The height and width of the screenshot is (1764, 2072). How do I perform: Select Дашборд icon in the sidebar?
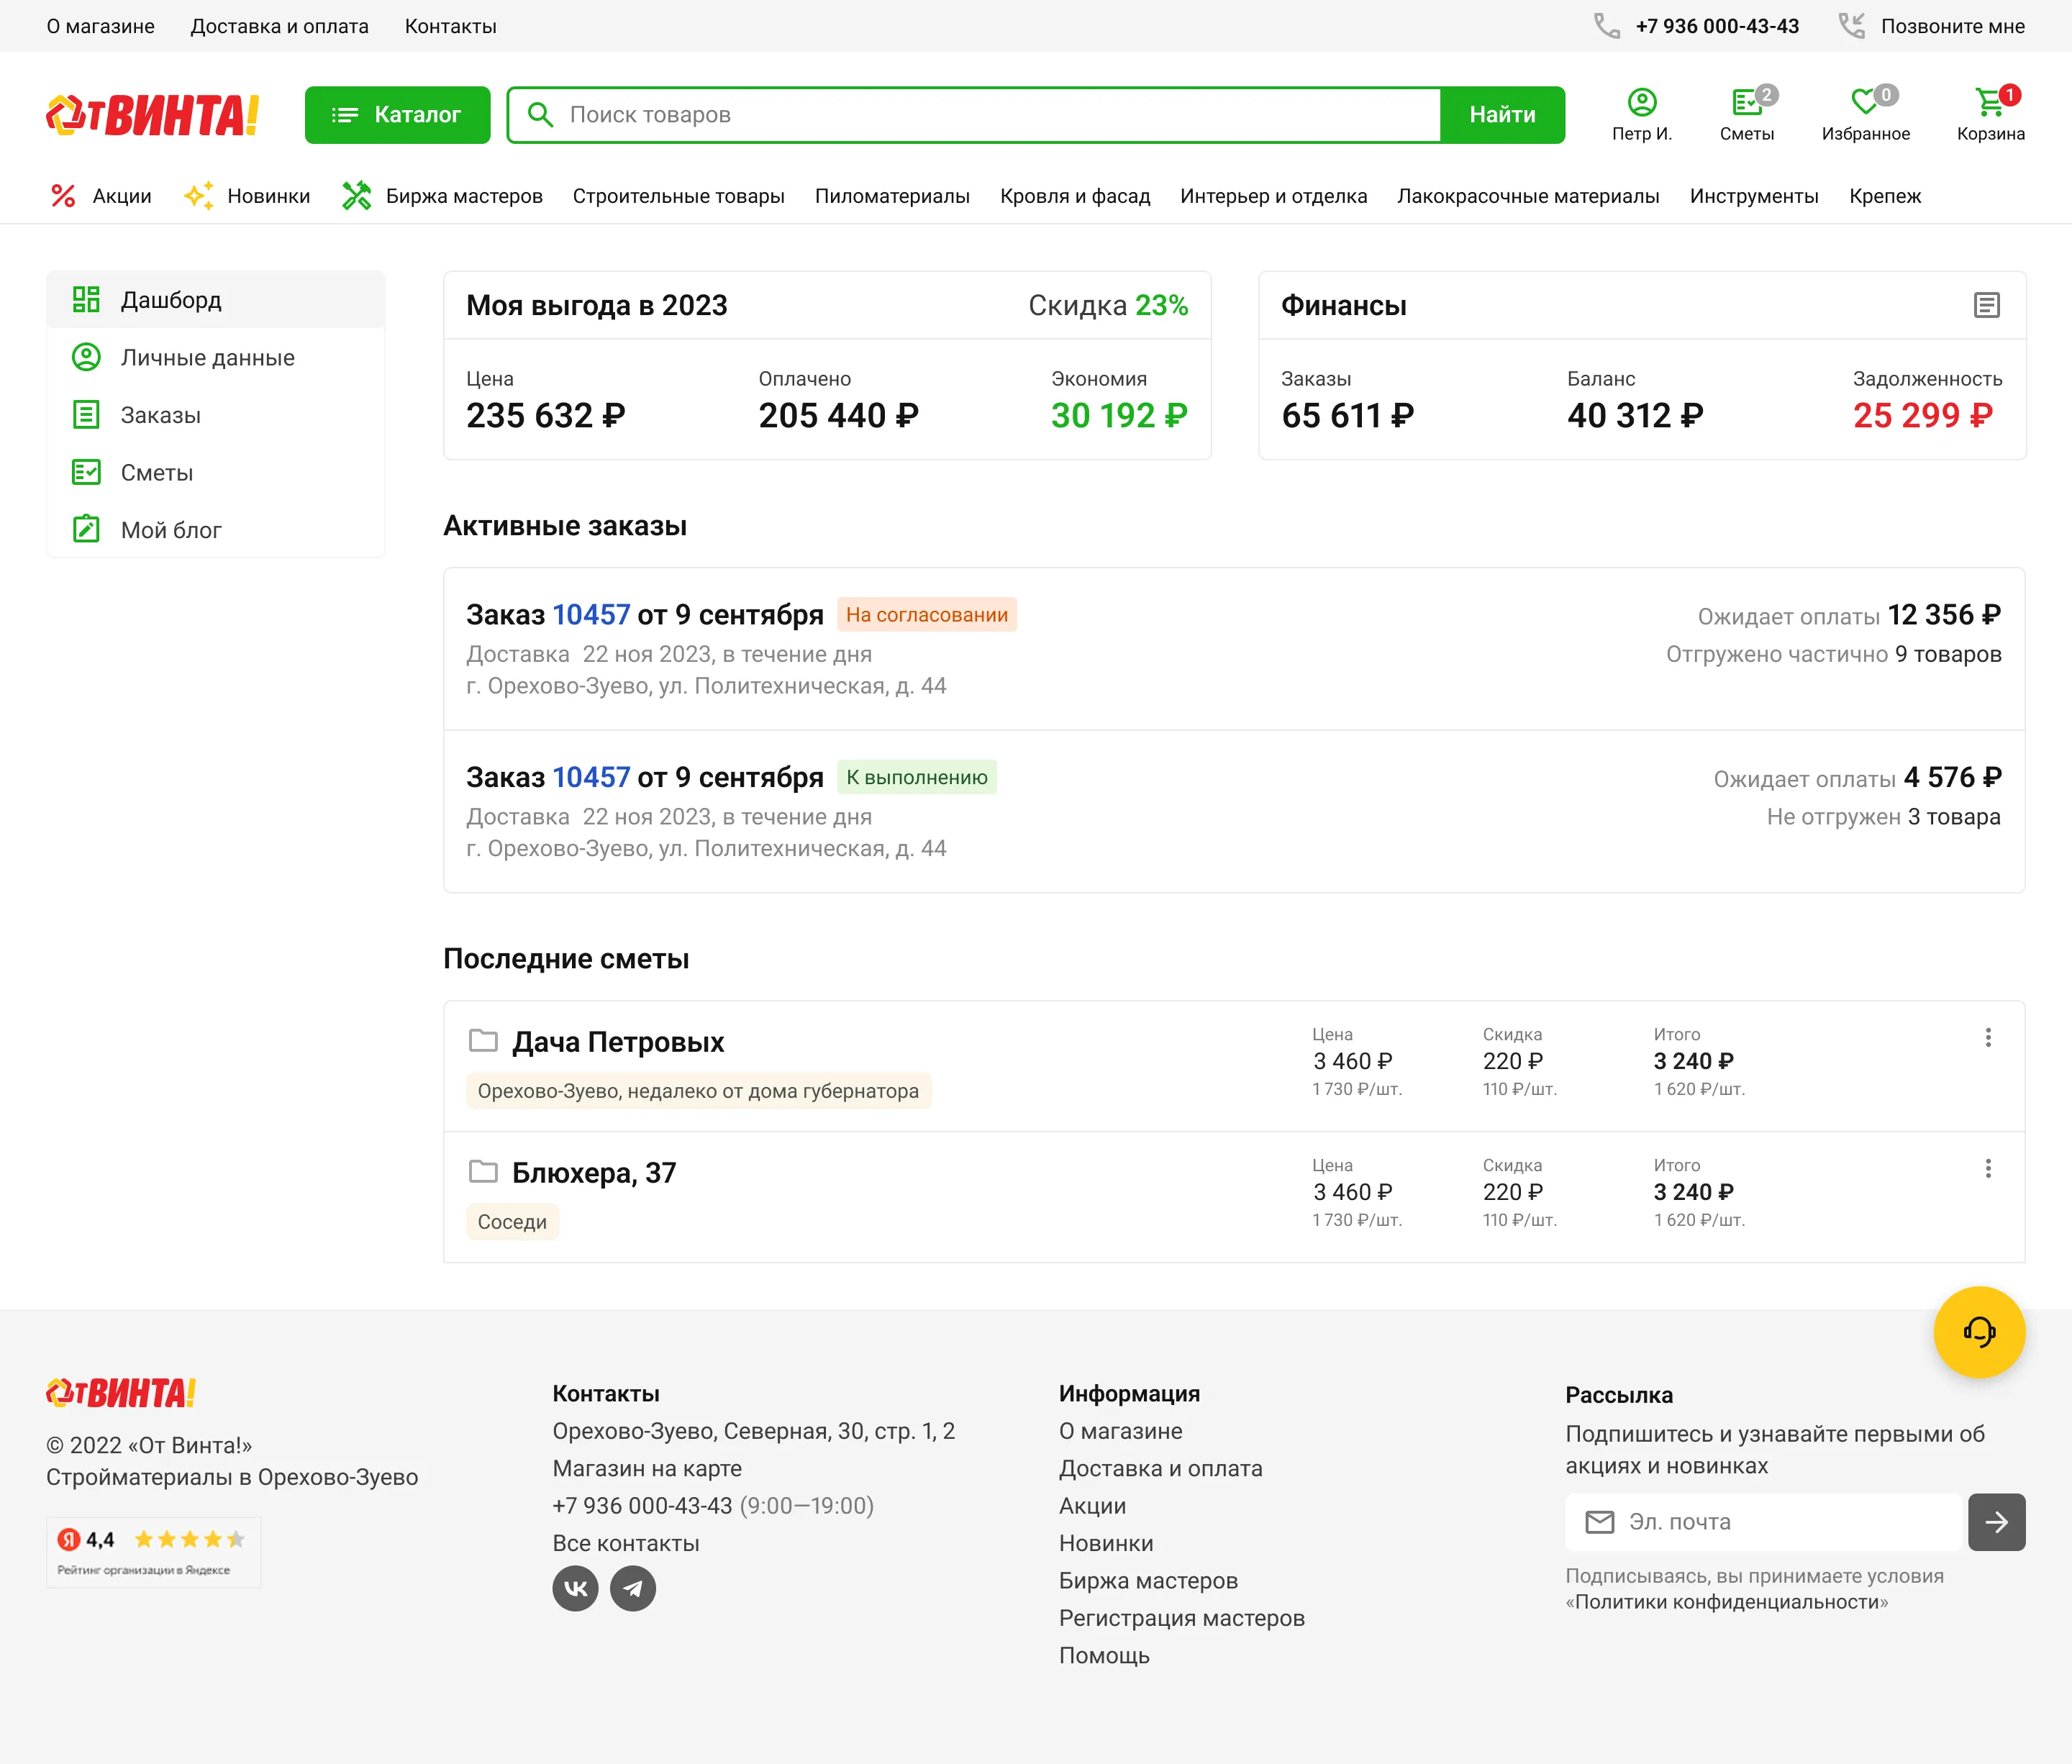(x=88, y=299)
